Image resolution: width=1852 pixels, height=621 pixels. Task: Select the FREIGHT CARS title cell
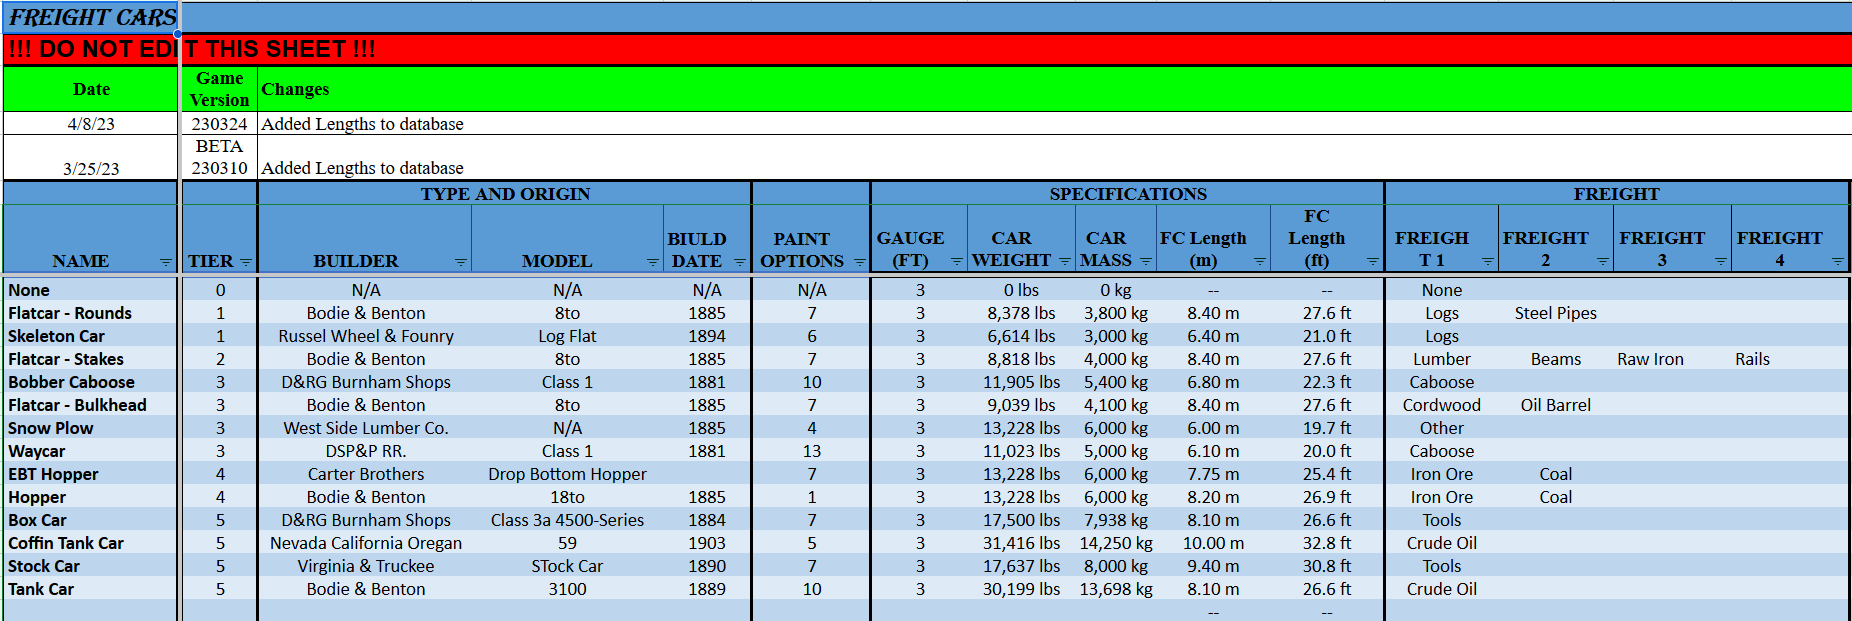click(91, 18)
